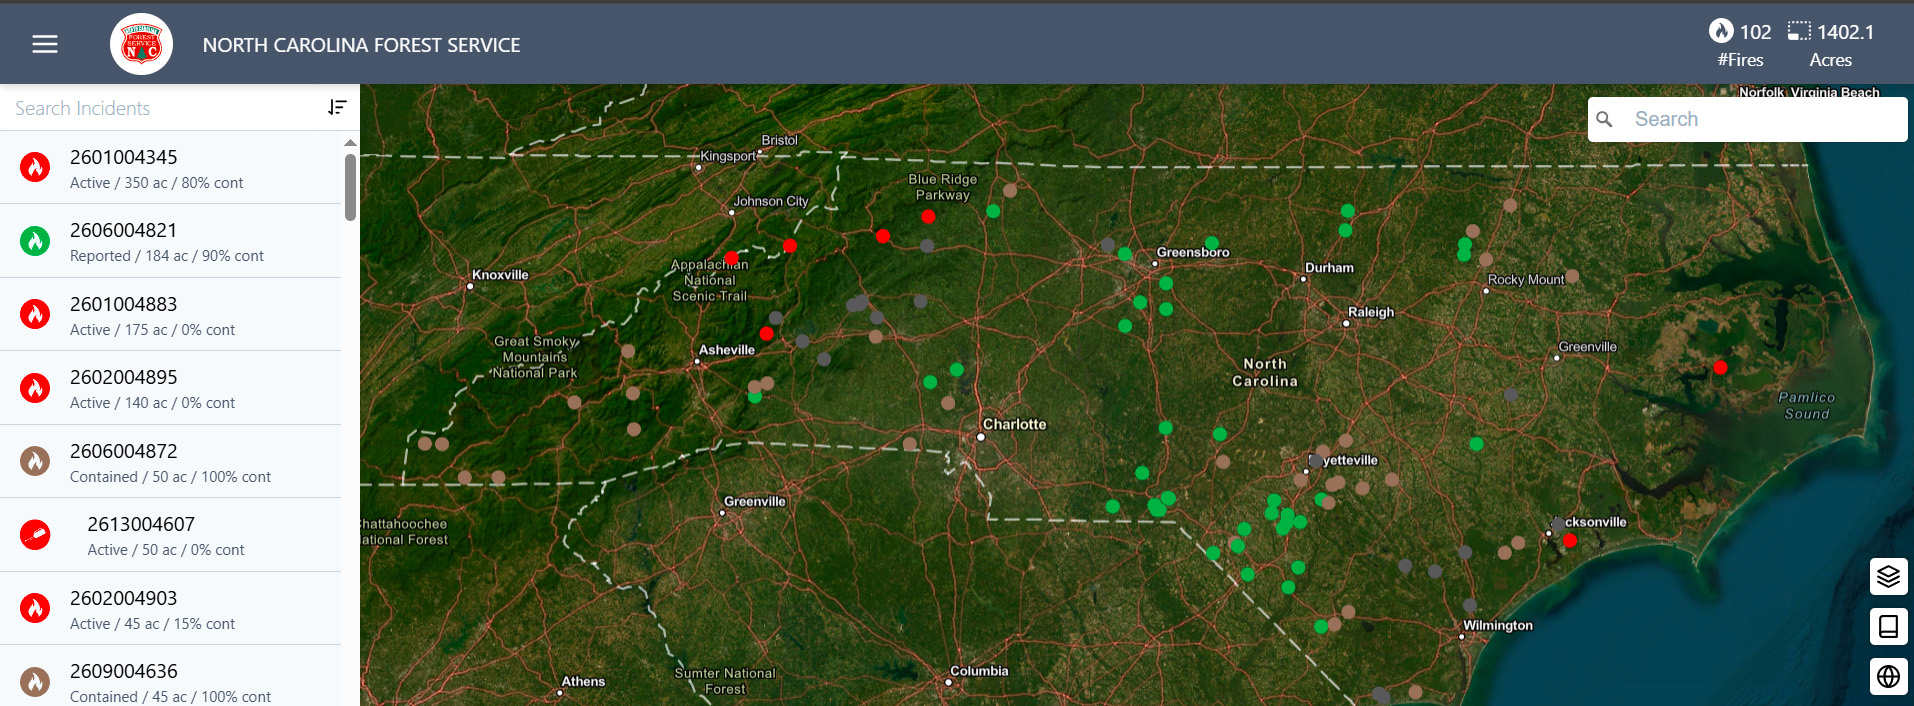Click the NC Forest Service logo
The width and height of the screenshot is (1914, 706).
(x=141, y=44)
